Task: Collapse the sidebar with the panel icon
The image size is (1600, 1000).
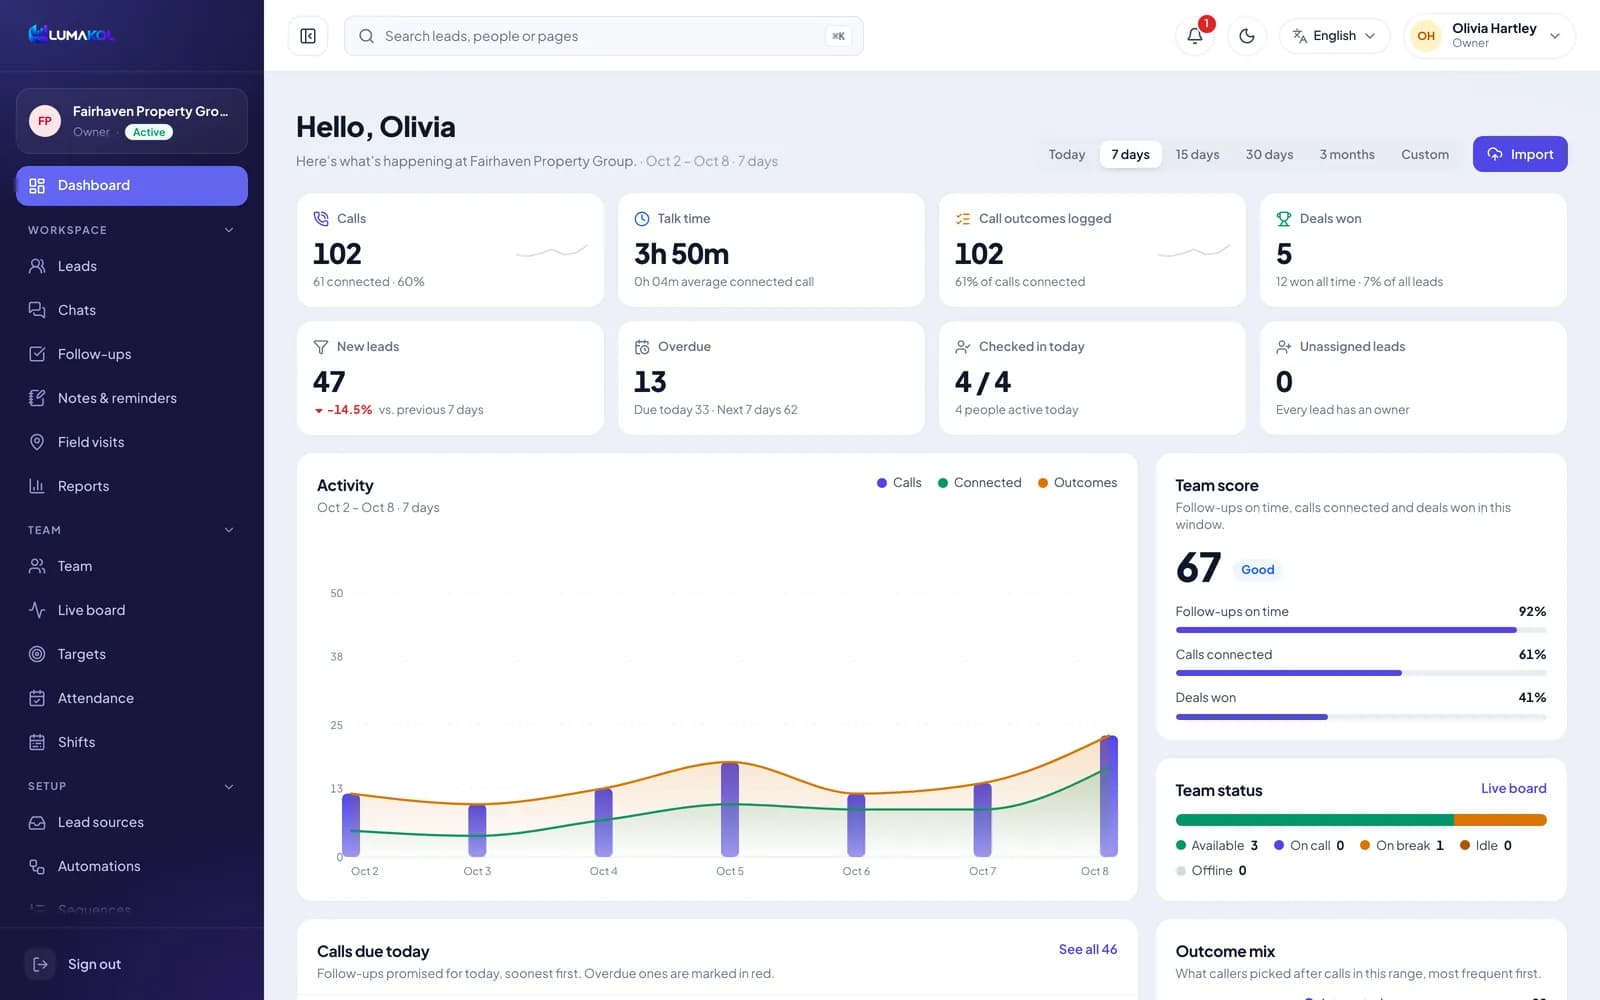Action: 308,36
